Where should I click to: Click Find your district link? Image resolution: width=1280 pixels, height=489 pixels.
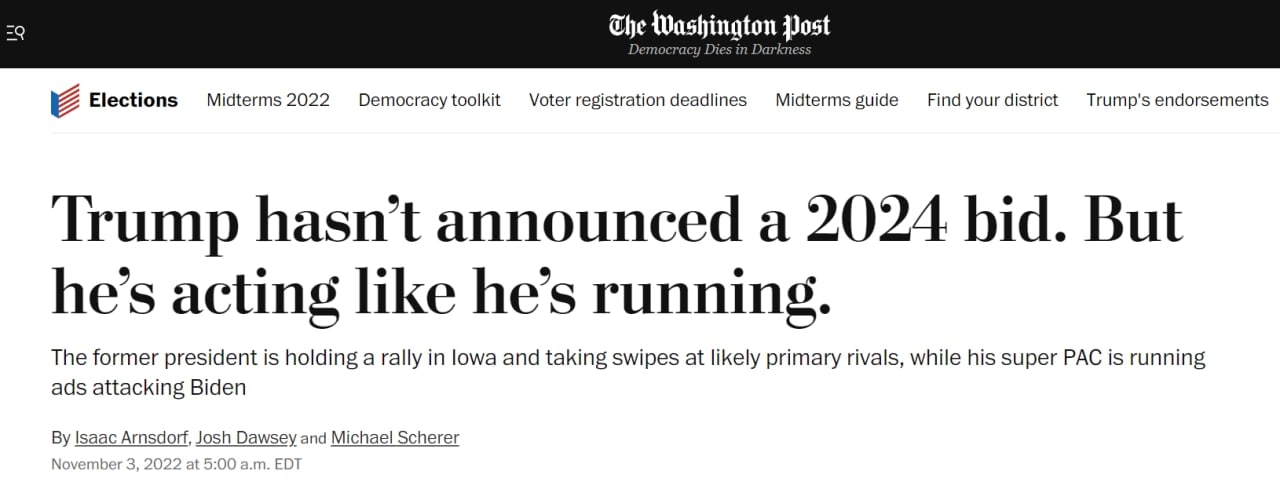click(992, 100)
